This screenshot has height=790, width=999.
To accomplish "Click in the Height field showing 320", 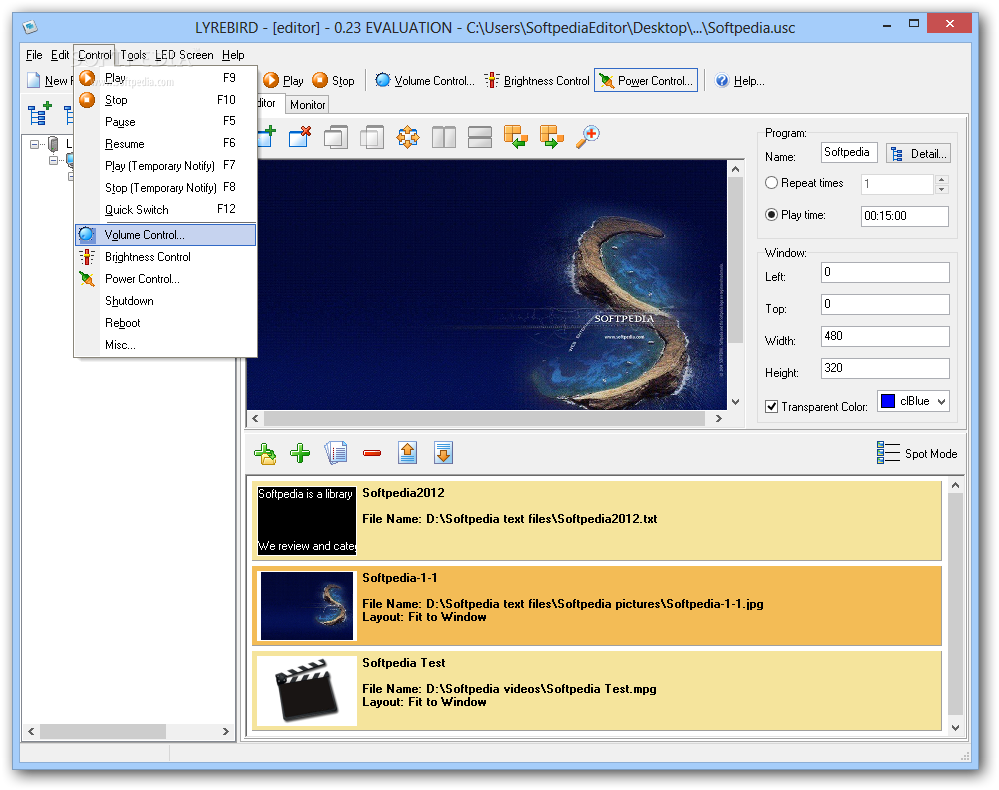I will [885, 368].
